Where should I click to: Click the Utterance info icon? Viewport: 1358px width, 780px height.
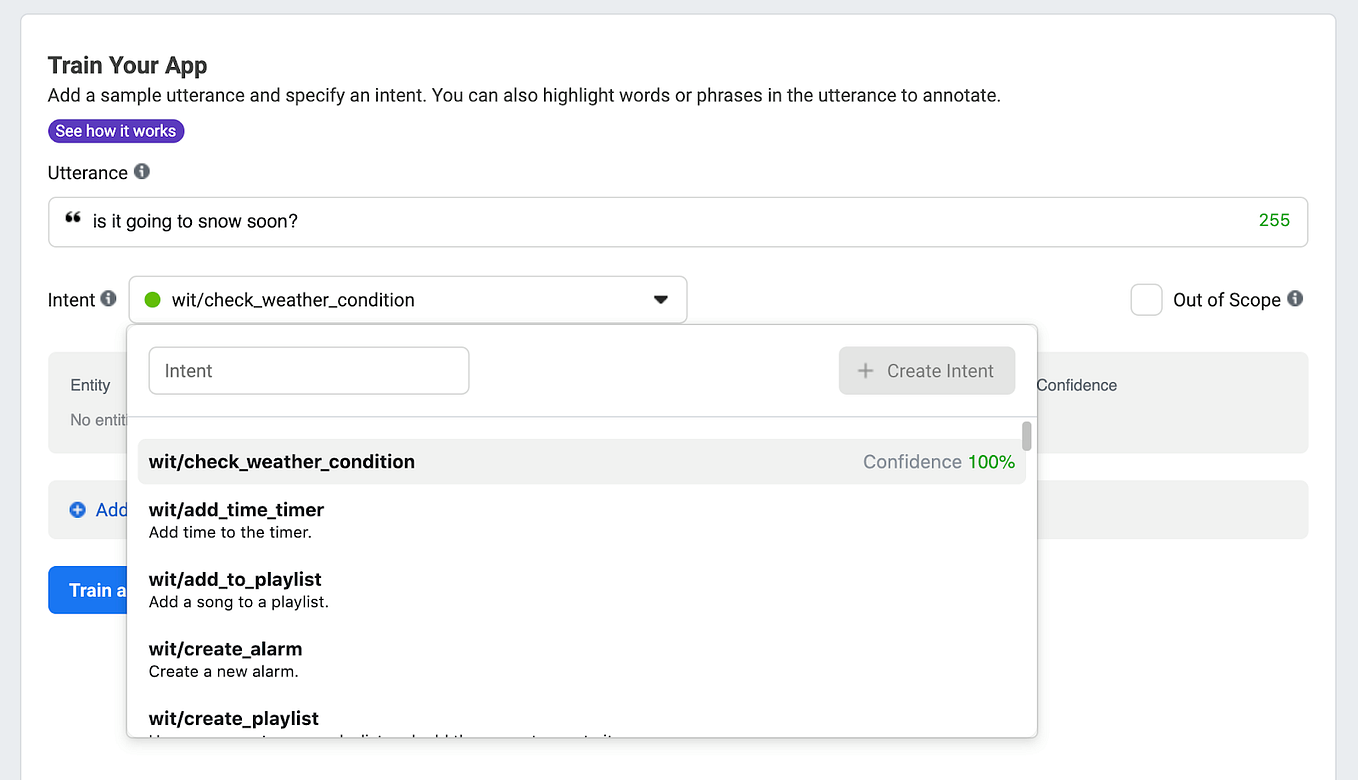pos(141,172)
